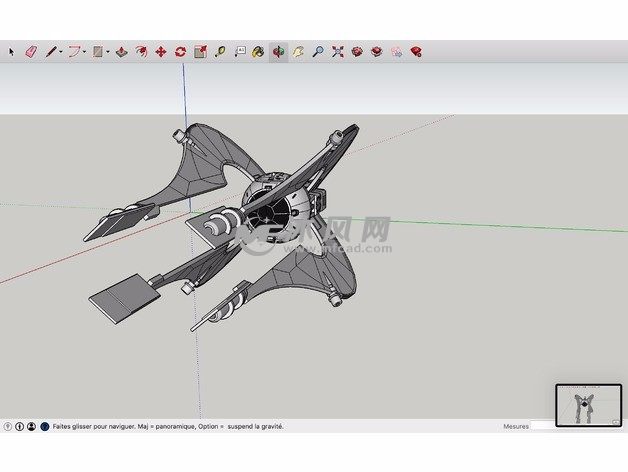Open the 3D Warehouse
Screen dimensions: 628x472
[357, 51]
